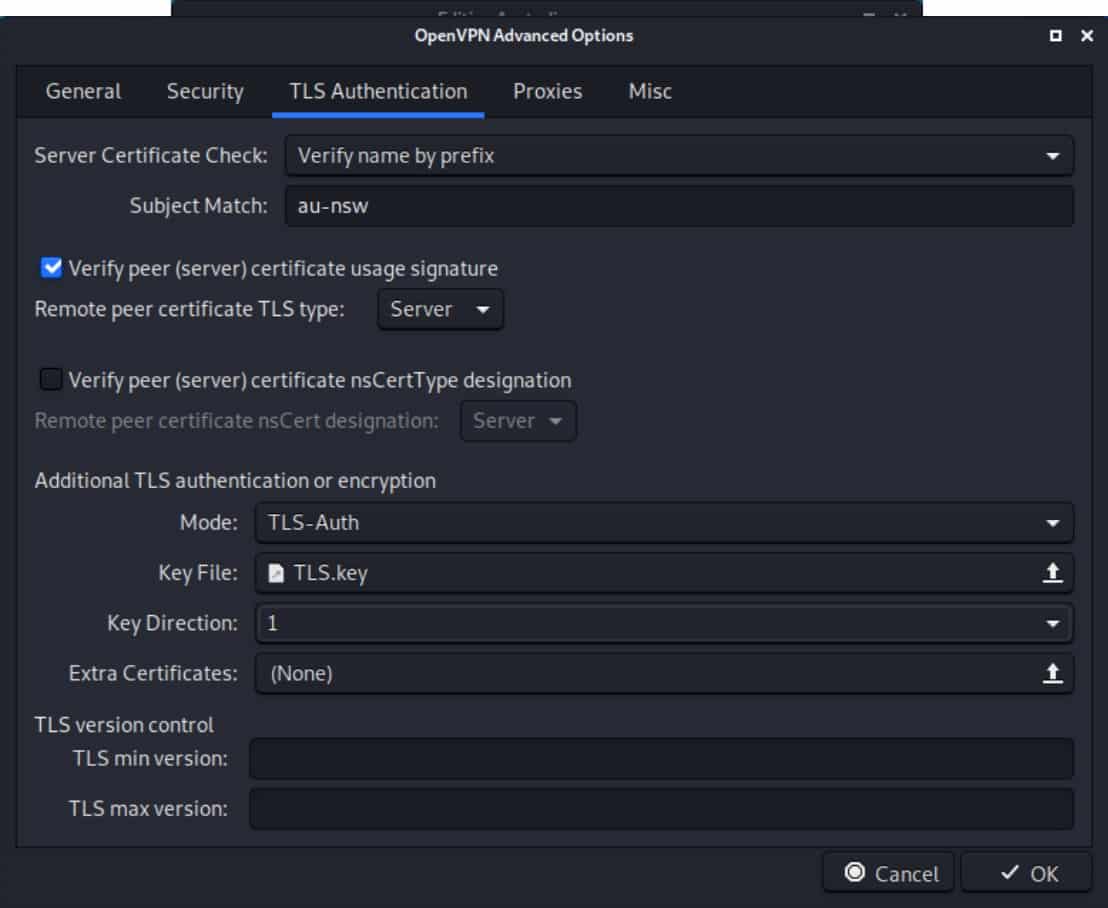Open the Proxies tab
The width and height of the screenshot is (1108, 908).
coord(548,91)
